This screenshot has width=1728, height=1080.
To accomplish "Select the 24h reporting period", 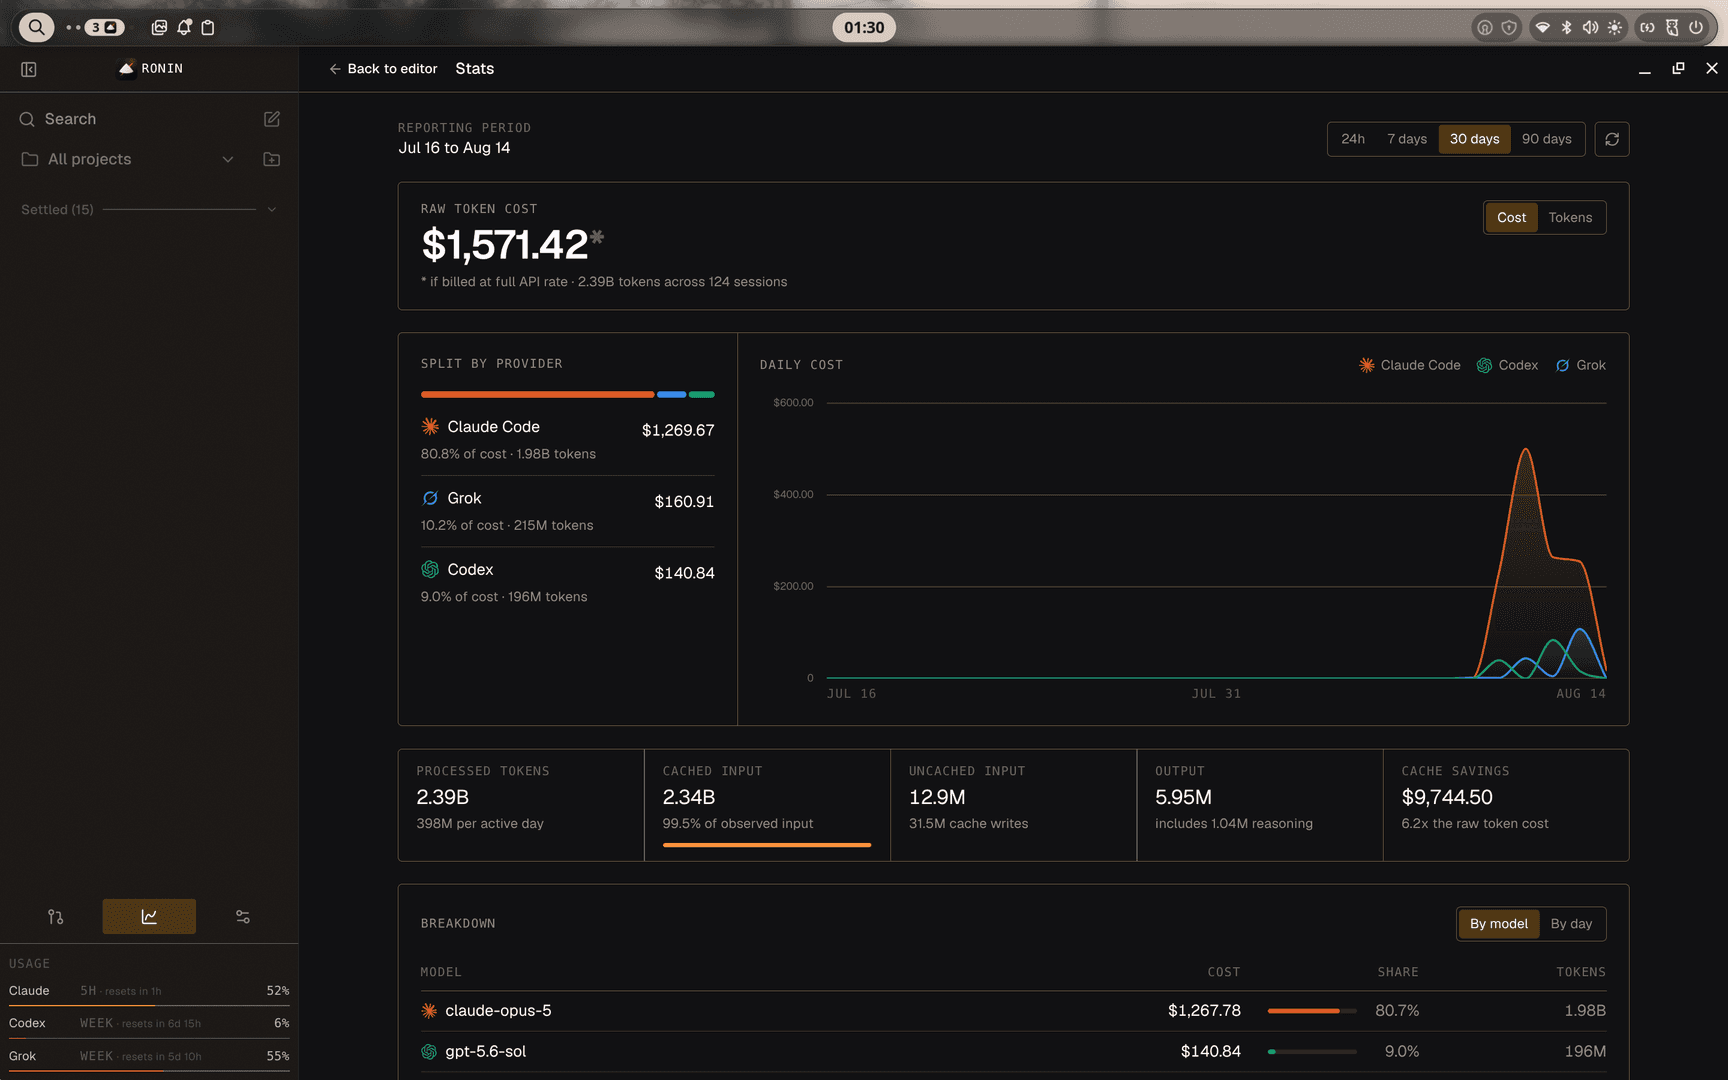I will pyautogui.click(x=1353, y=139).
